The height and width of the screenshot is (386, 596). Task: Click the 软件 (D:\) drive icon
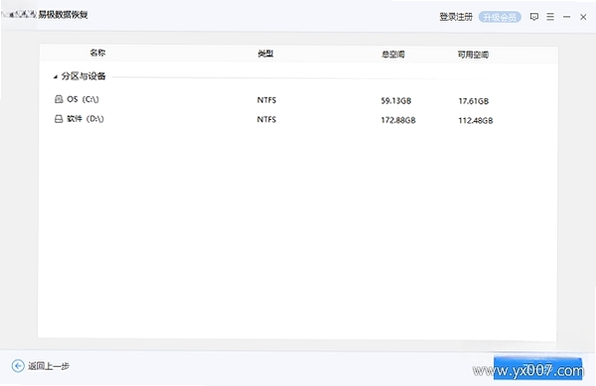[59, 119]
